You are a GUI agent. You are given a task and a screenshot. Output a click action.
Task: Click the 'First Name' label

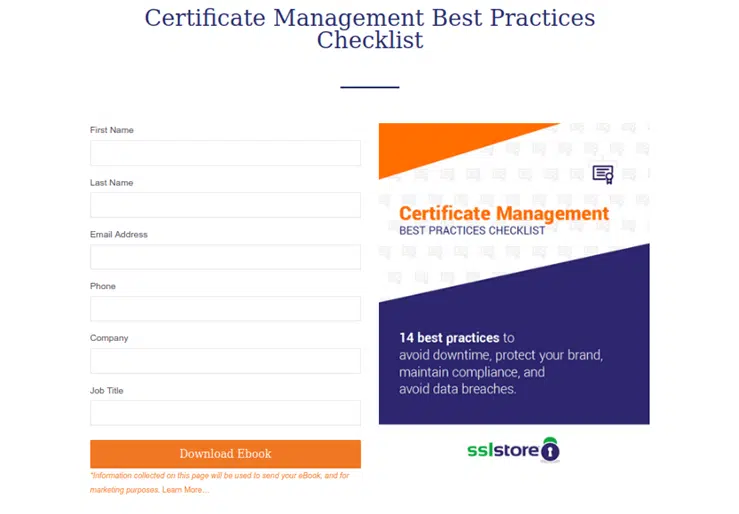click(x=112, y=130)
